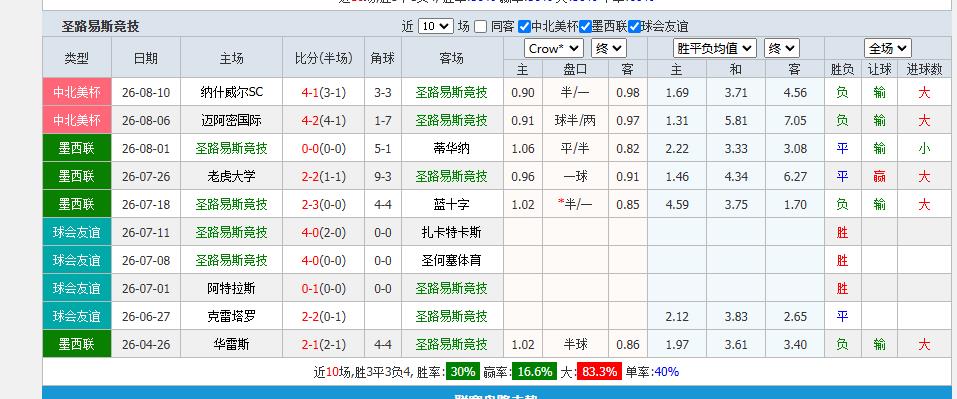
Task: Uncheck the 墨西联 filter checkbox
Action: coord(585,26)
